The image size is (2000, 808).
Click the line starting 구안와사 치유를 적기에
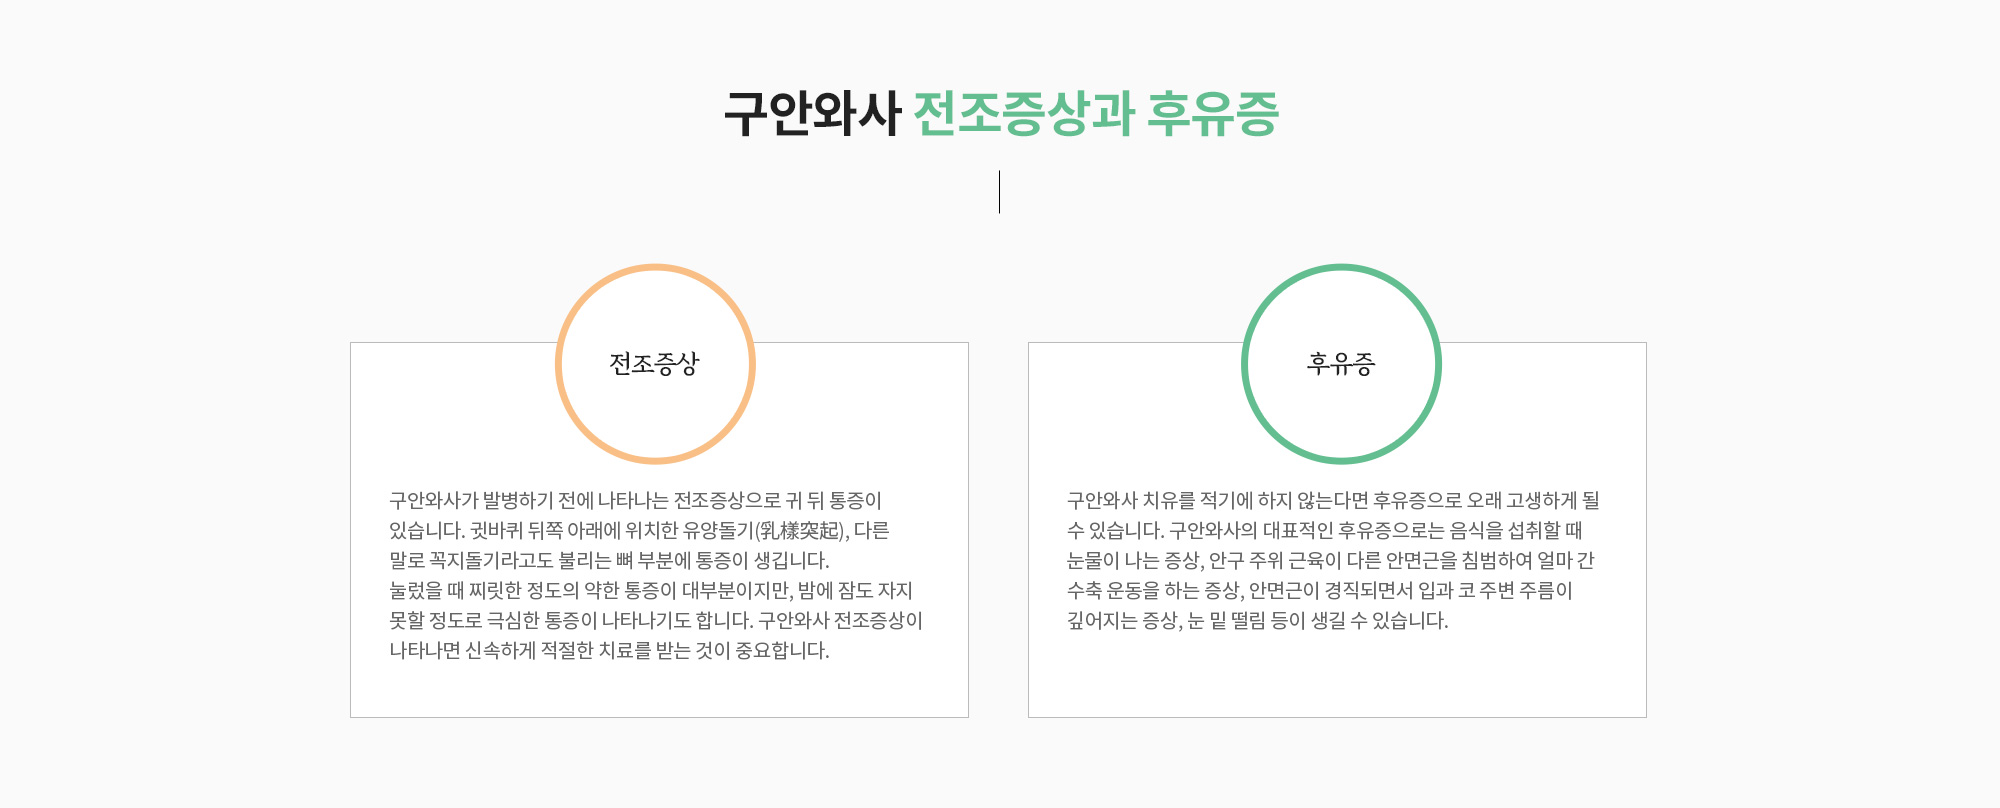coord(1333,501)
